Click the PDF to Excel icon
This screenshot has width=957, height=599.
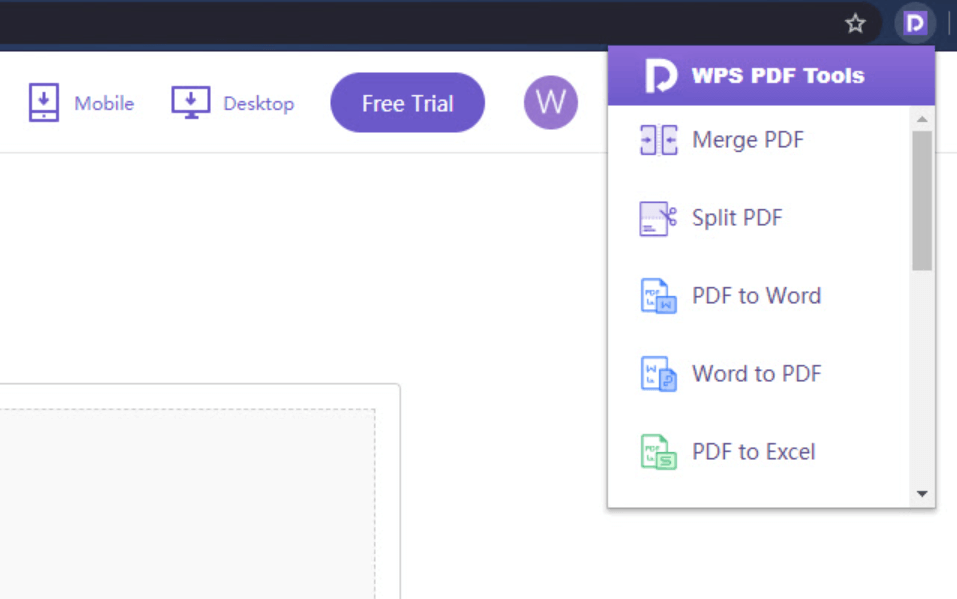click(659, 452)
